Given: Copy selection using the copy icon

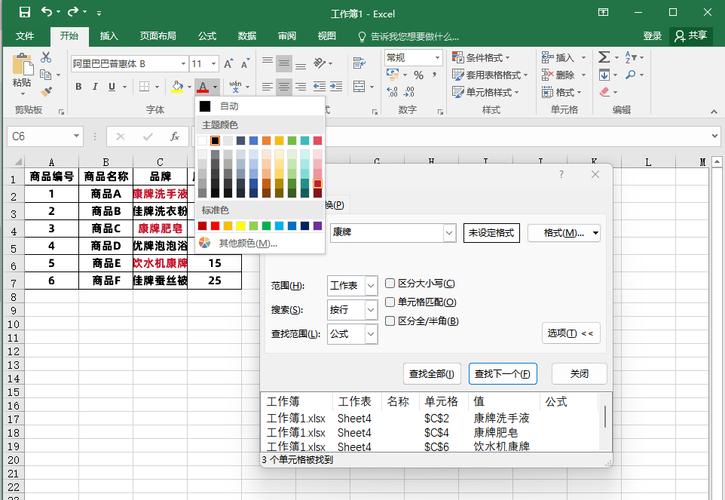Looking at the screenshot, I should pyautogui.click(x=46, y=74).
